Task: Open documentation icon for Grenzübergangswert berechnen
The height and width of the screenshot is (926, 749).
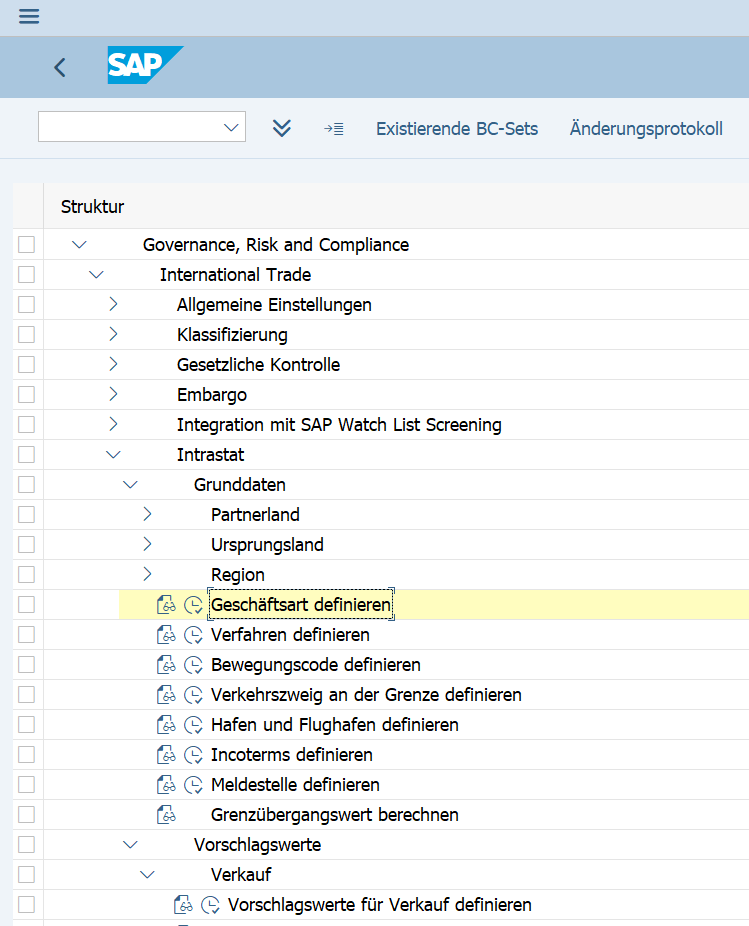Action: [166, 815]
